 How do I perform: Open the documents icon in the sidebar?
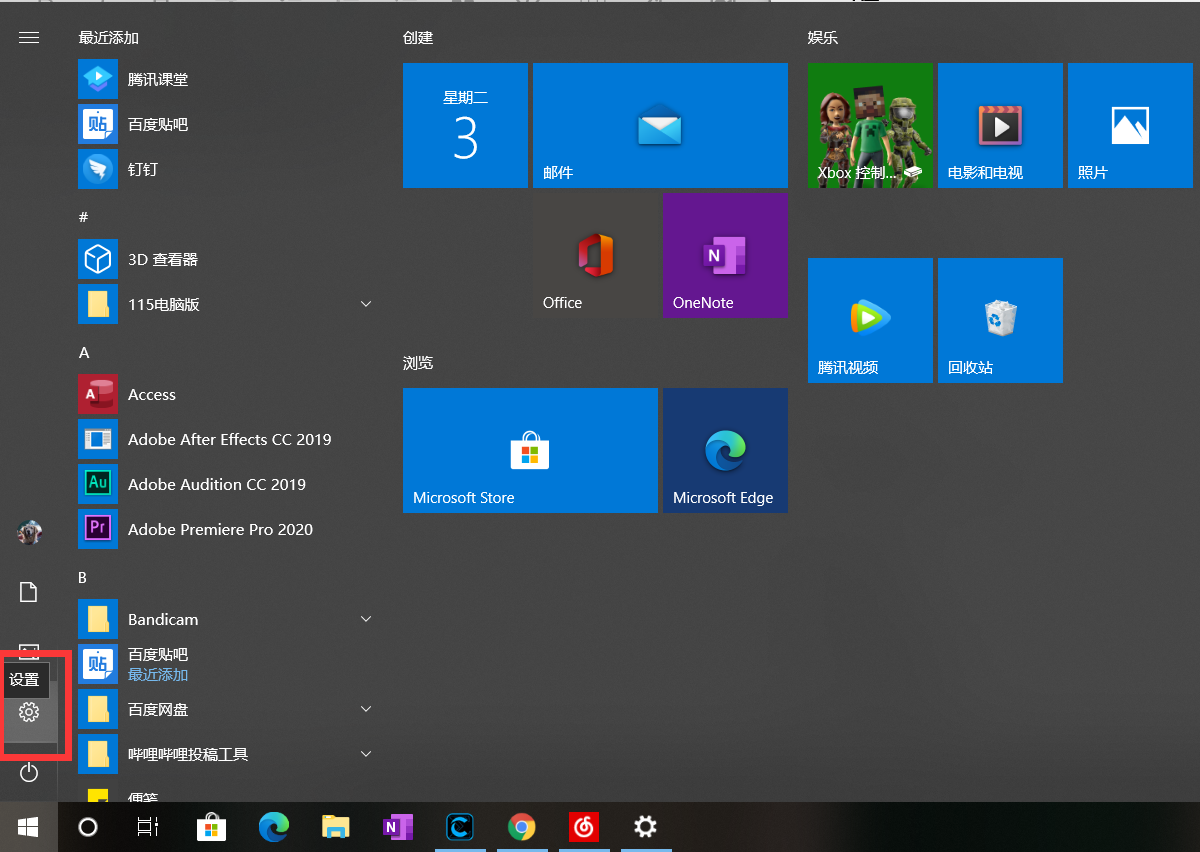coord(29,592)
